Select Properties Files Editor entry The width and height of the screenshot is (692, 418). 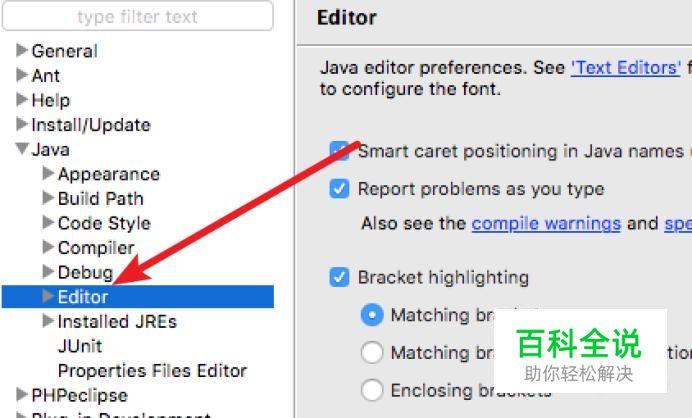[152, 371]
